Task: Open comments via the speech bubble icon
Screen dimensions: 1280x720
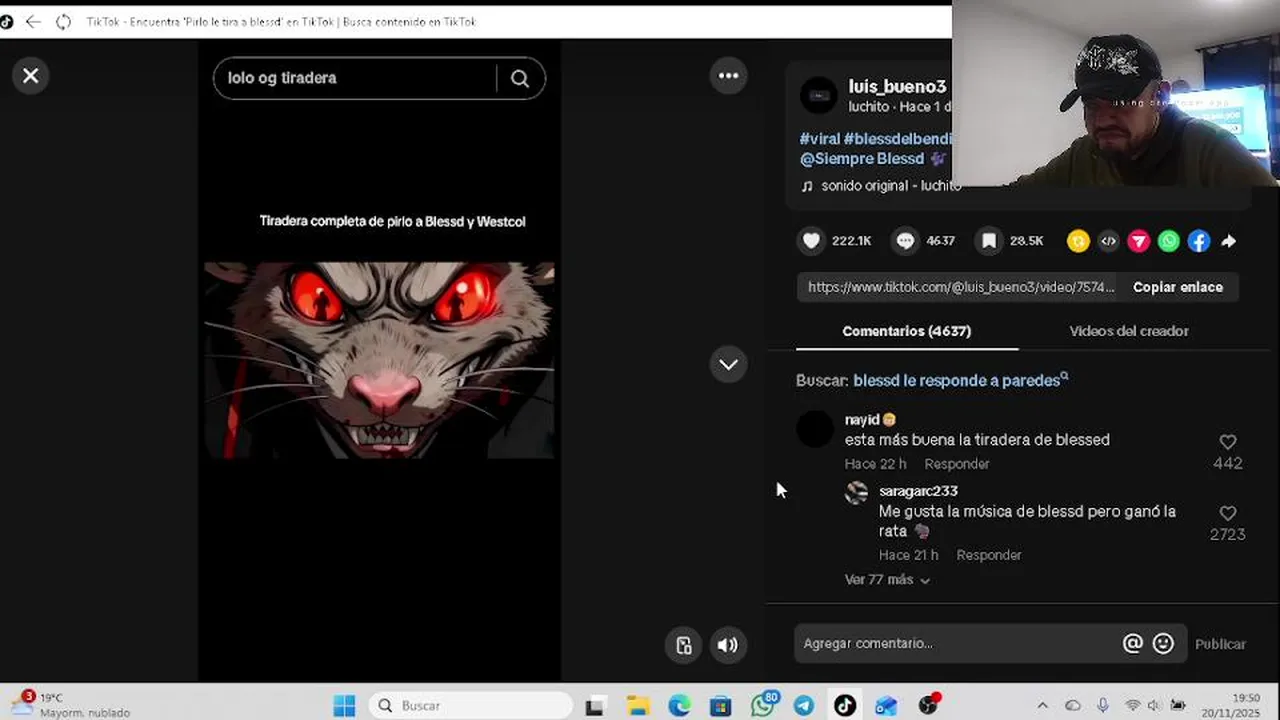Action: (x=905, y=241)
